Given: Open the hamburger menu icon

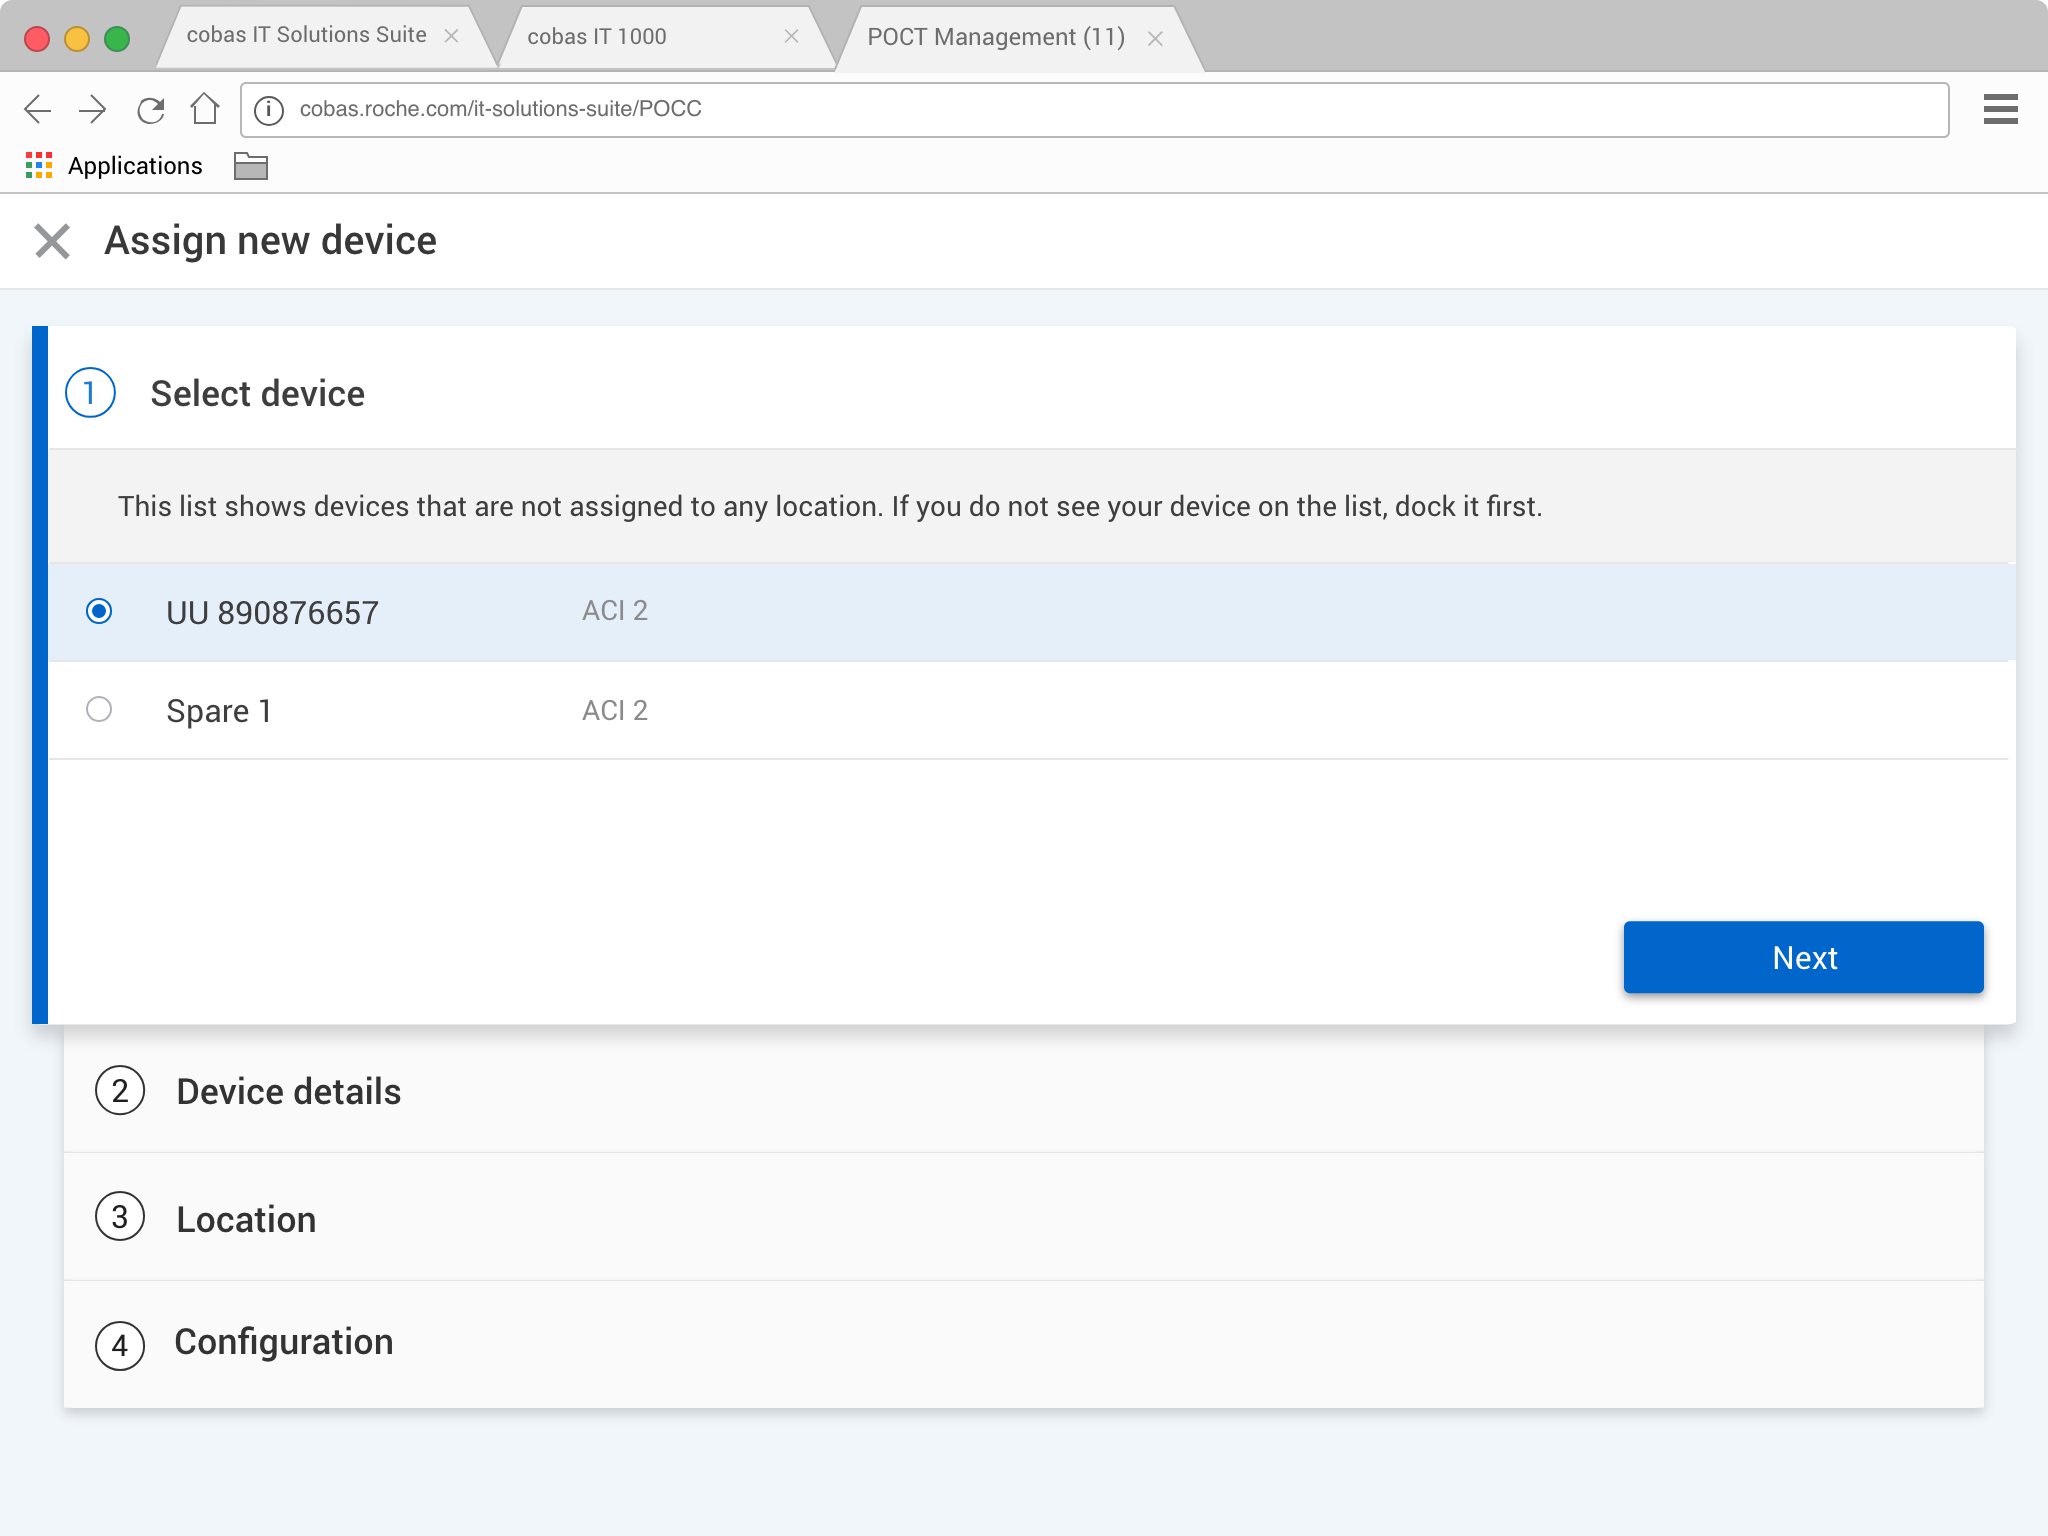Looking at the screenshot, I should pyautogui.click(x=2000, y=109).
